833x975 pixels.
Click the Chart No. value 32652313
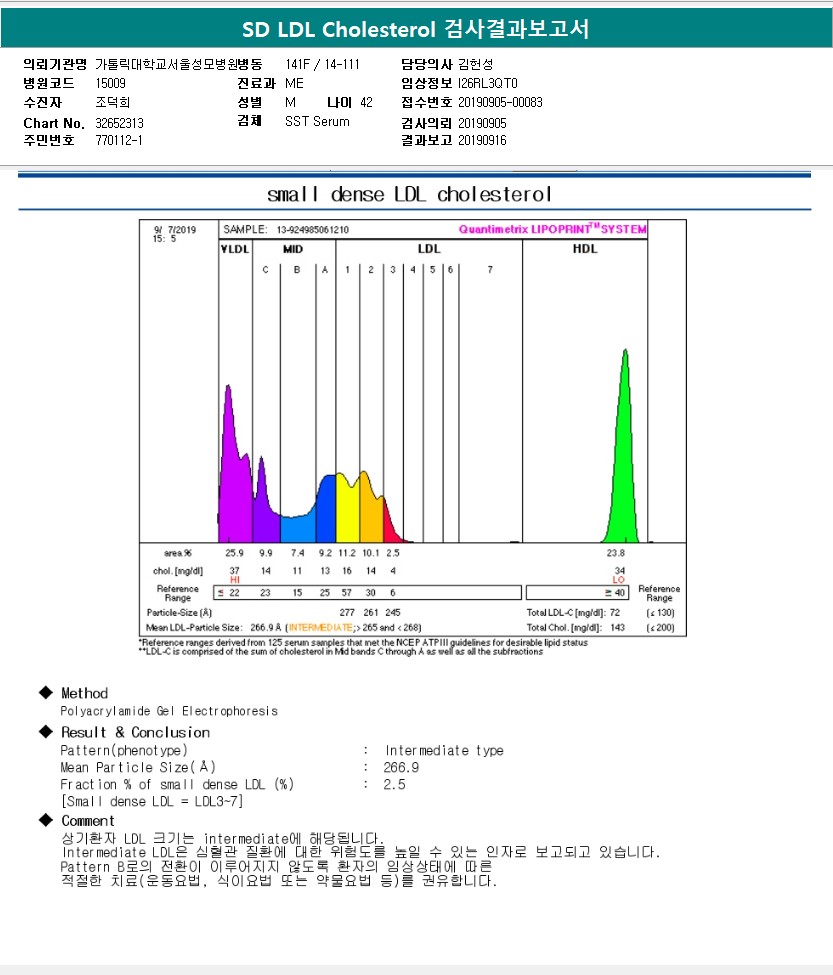point(119,123)
